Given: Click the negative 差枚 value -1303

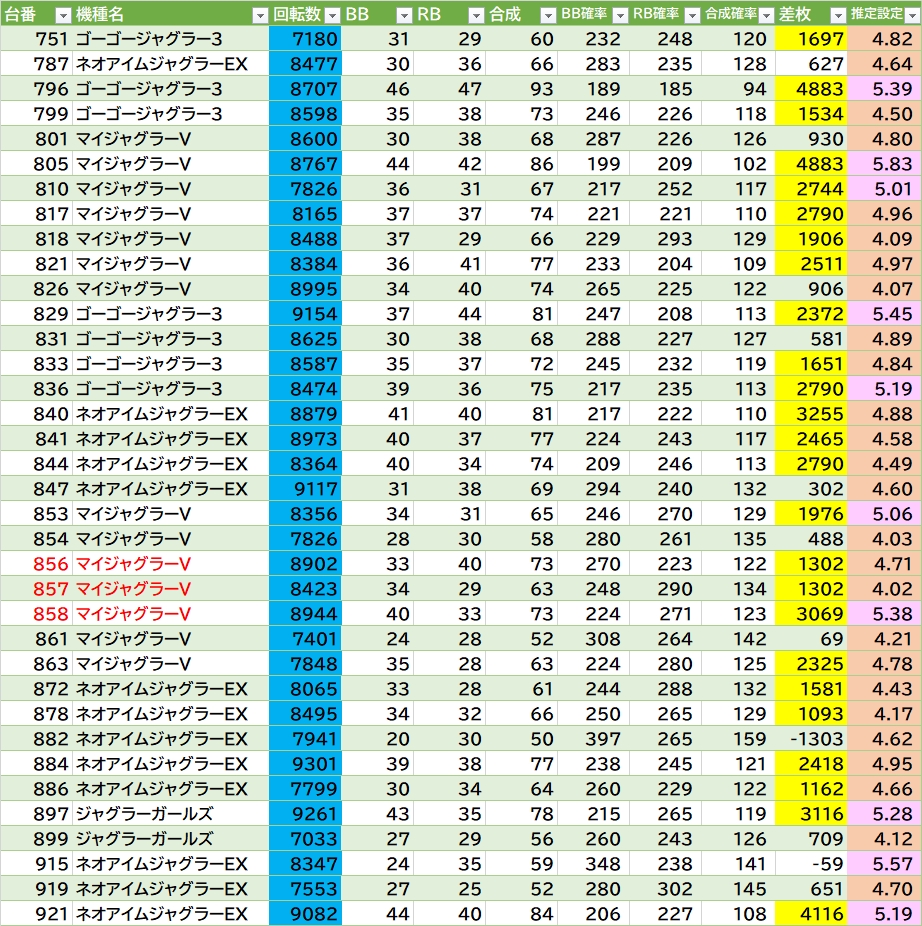Looking at the screenshot, I should pos(810,739).
